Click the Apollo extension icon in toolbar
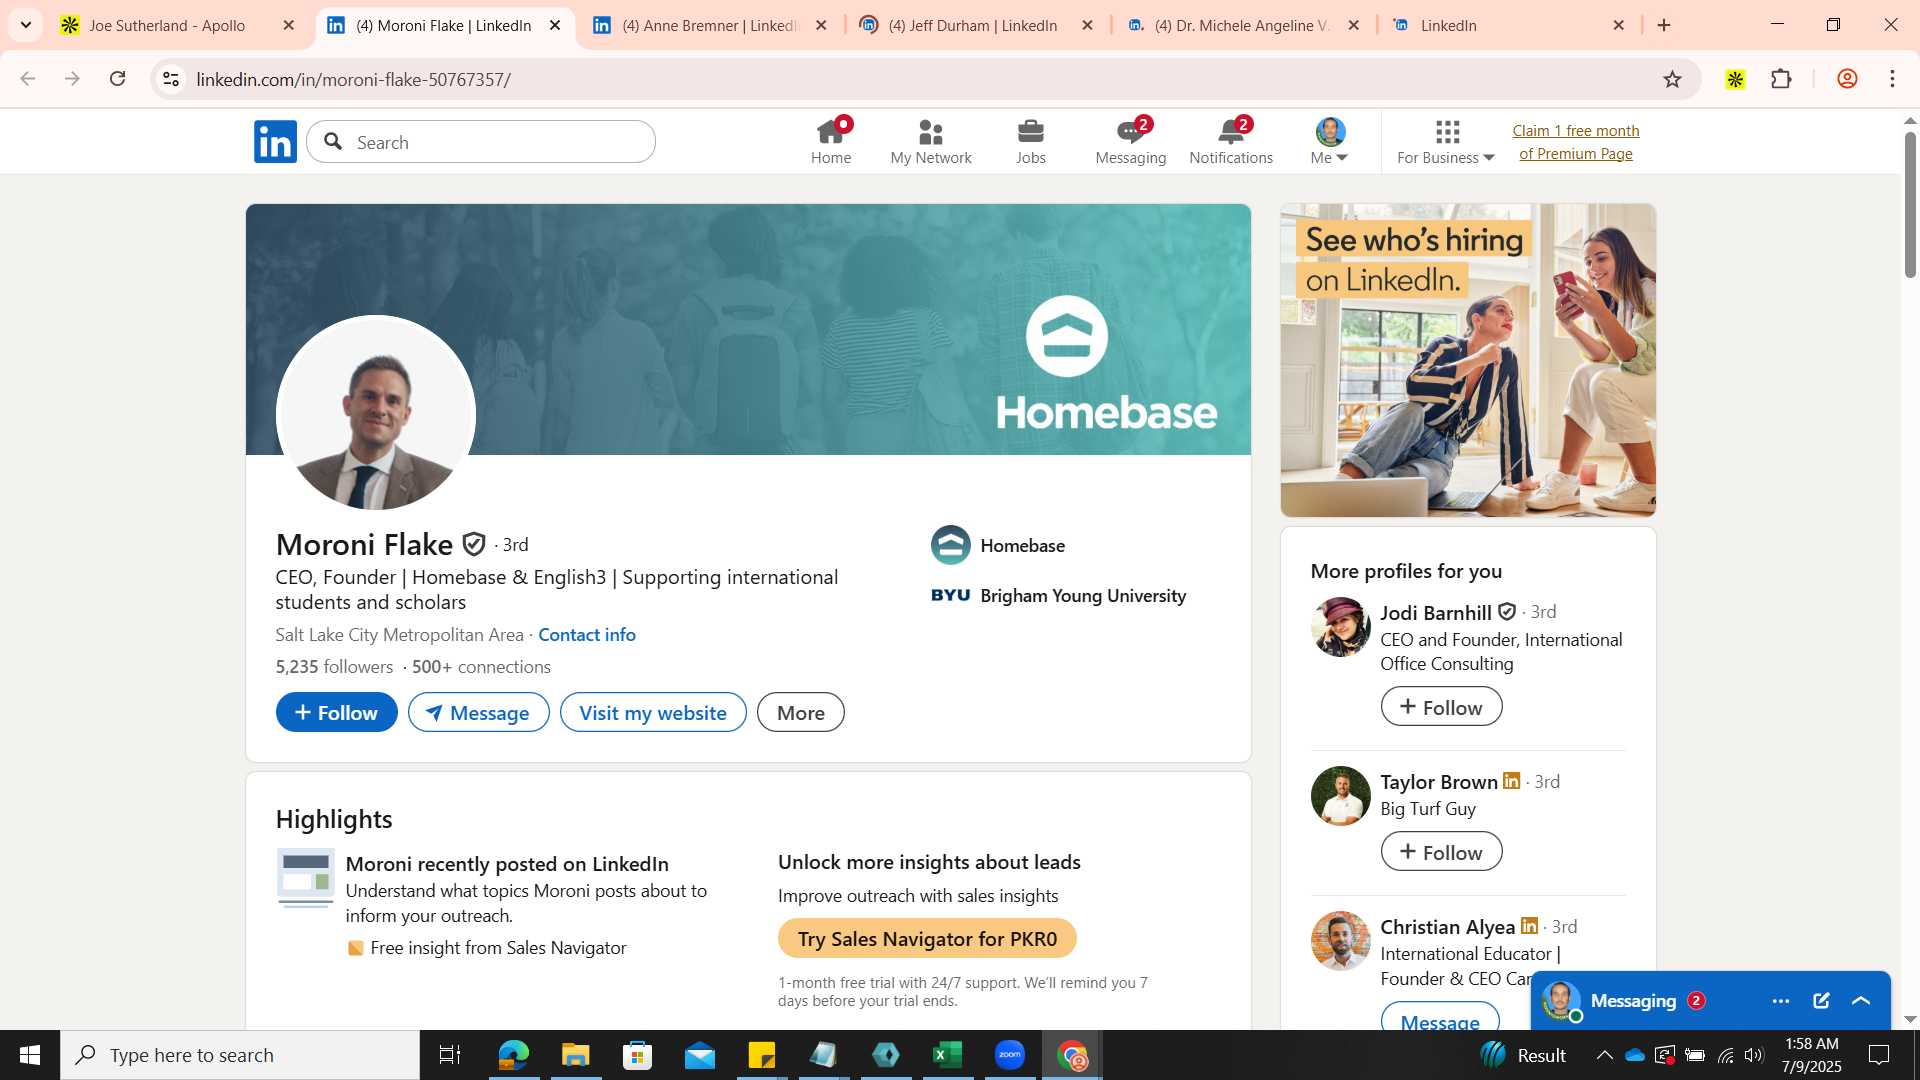Screen dimensions: 1920x1080 coord(1735,79)
